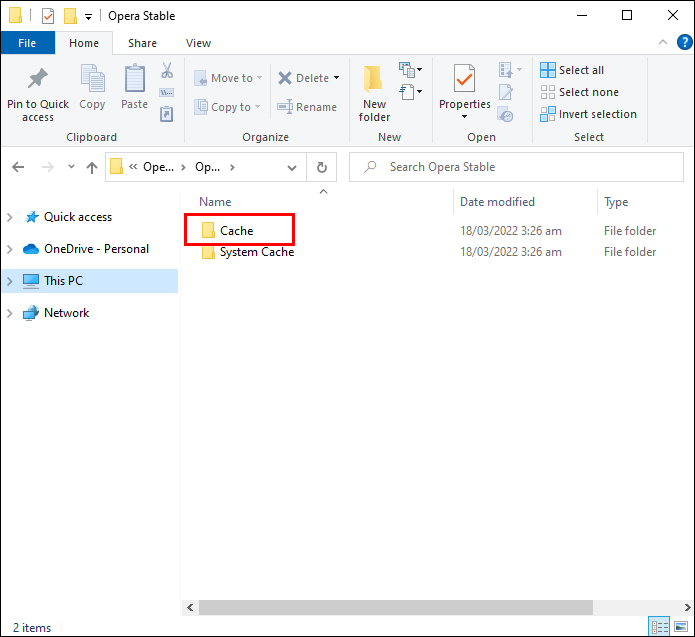Image resolution: width=695 pixels, height=637 pixels.
Task: Click the Copy icon in Clipboard group
Action: pos(92,78)
